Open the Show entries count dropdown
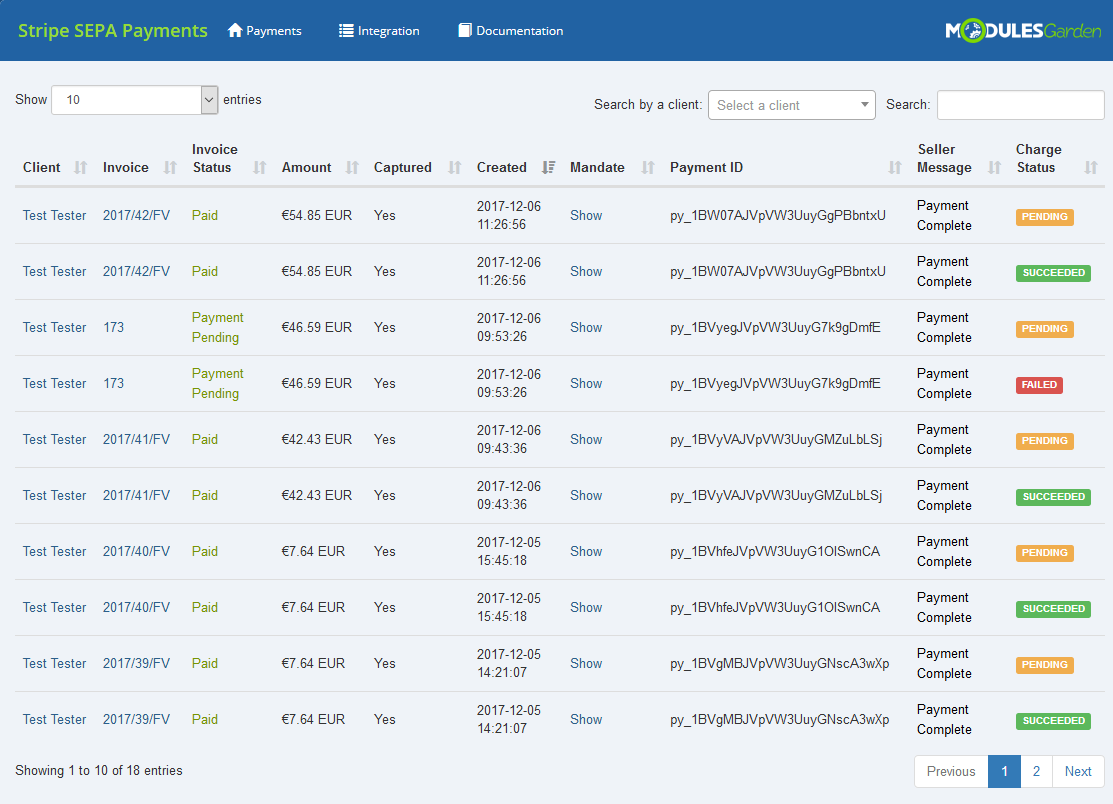The height and width of the screenshot is (804, 1113). pyautogui.click(x=135, y=100)
